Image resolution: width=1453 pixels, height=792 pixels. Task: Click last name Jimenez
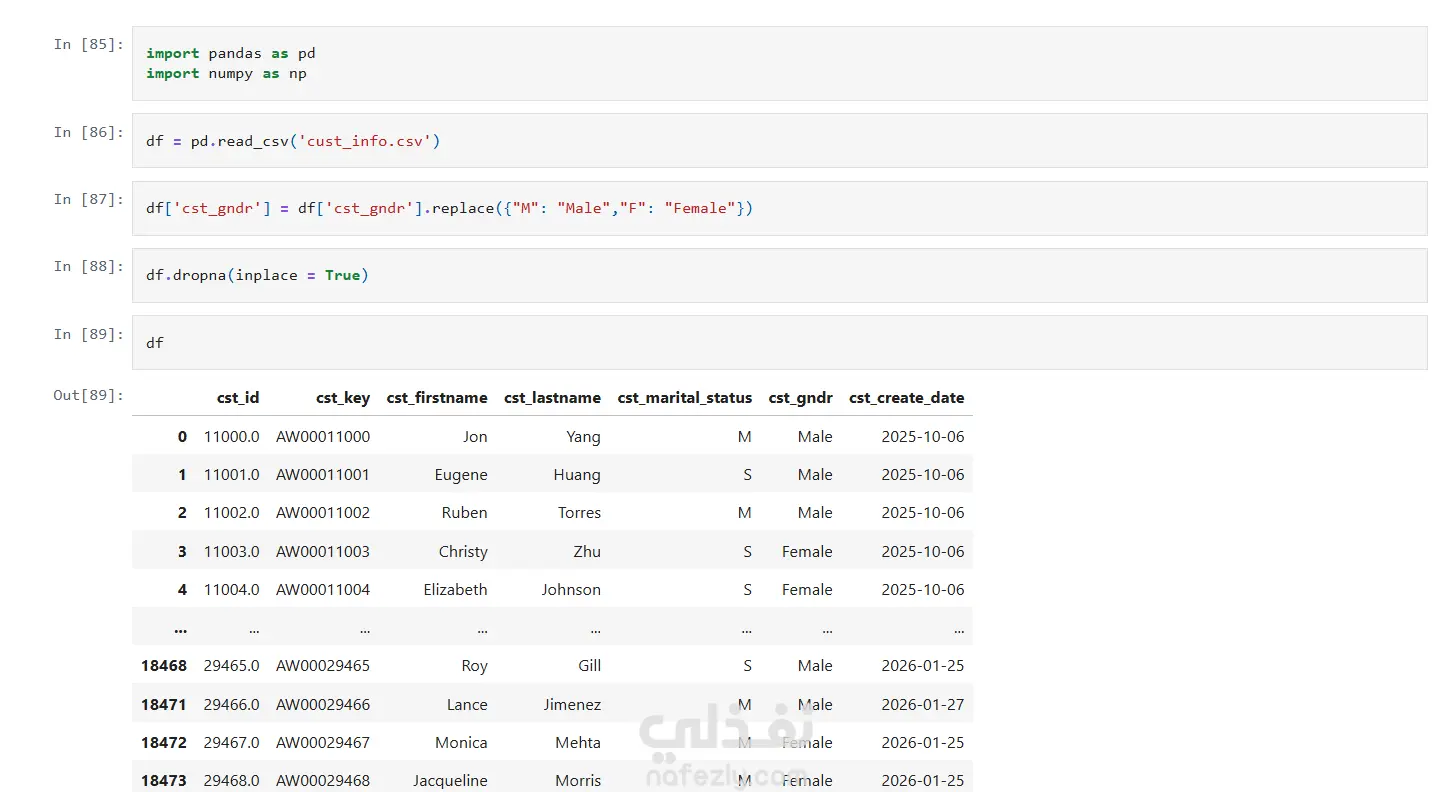(572, 704)
